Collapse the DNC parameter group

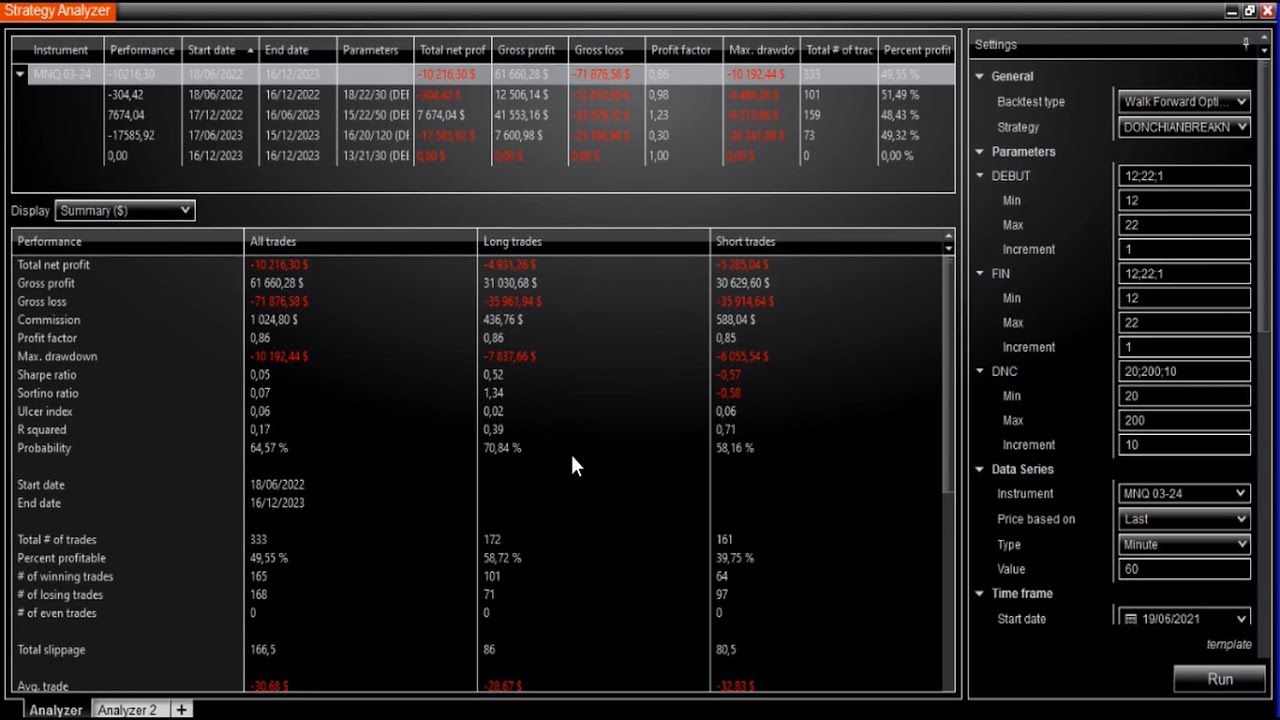pyautogui.click(x=980, y=371)
